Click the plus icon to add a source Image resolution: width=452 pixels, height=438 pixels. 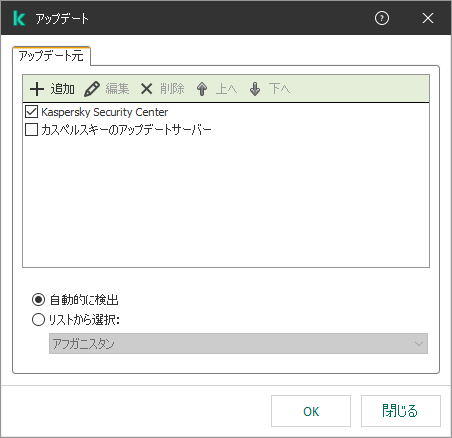click(37, 89)
